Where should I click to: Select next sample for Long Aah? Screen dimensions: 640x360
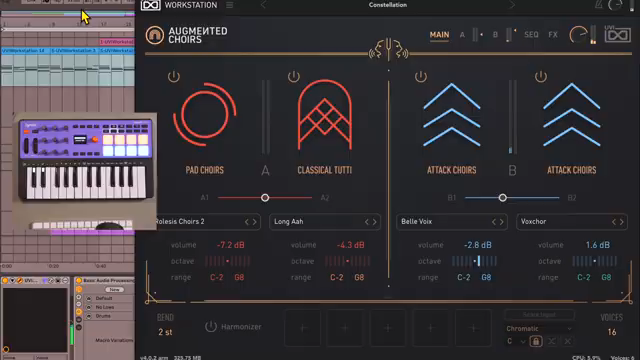[x=374, y=222]
